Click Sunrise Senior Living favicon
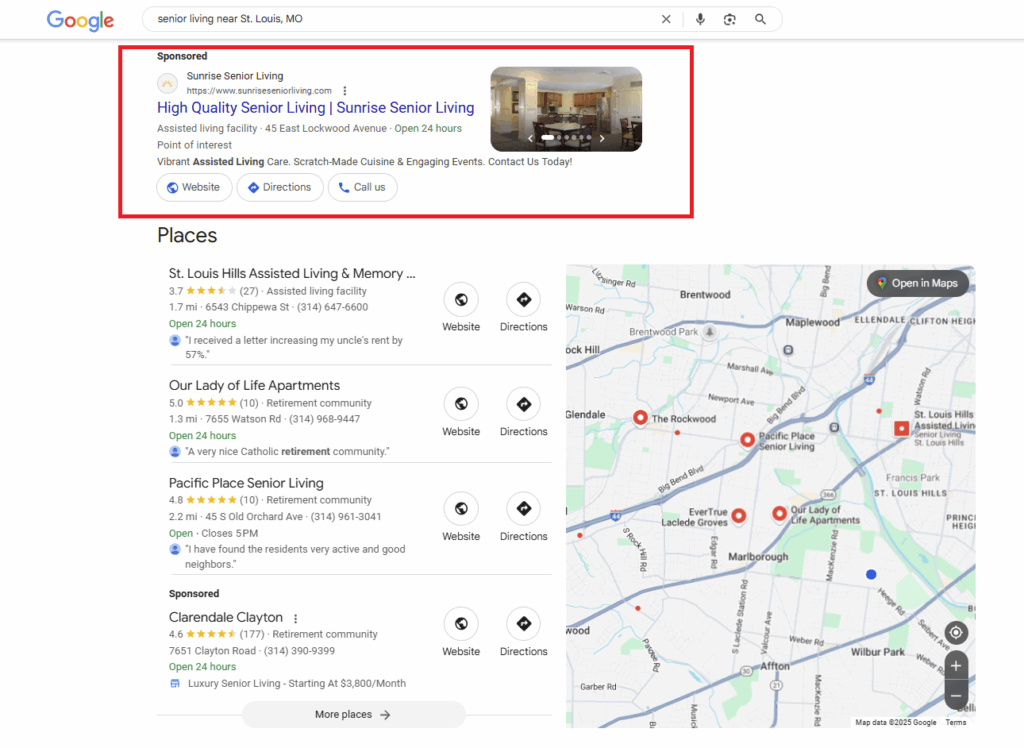Screen dimensions: 1024x748 pos(167,84)
